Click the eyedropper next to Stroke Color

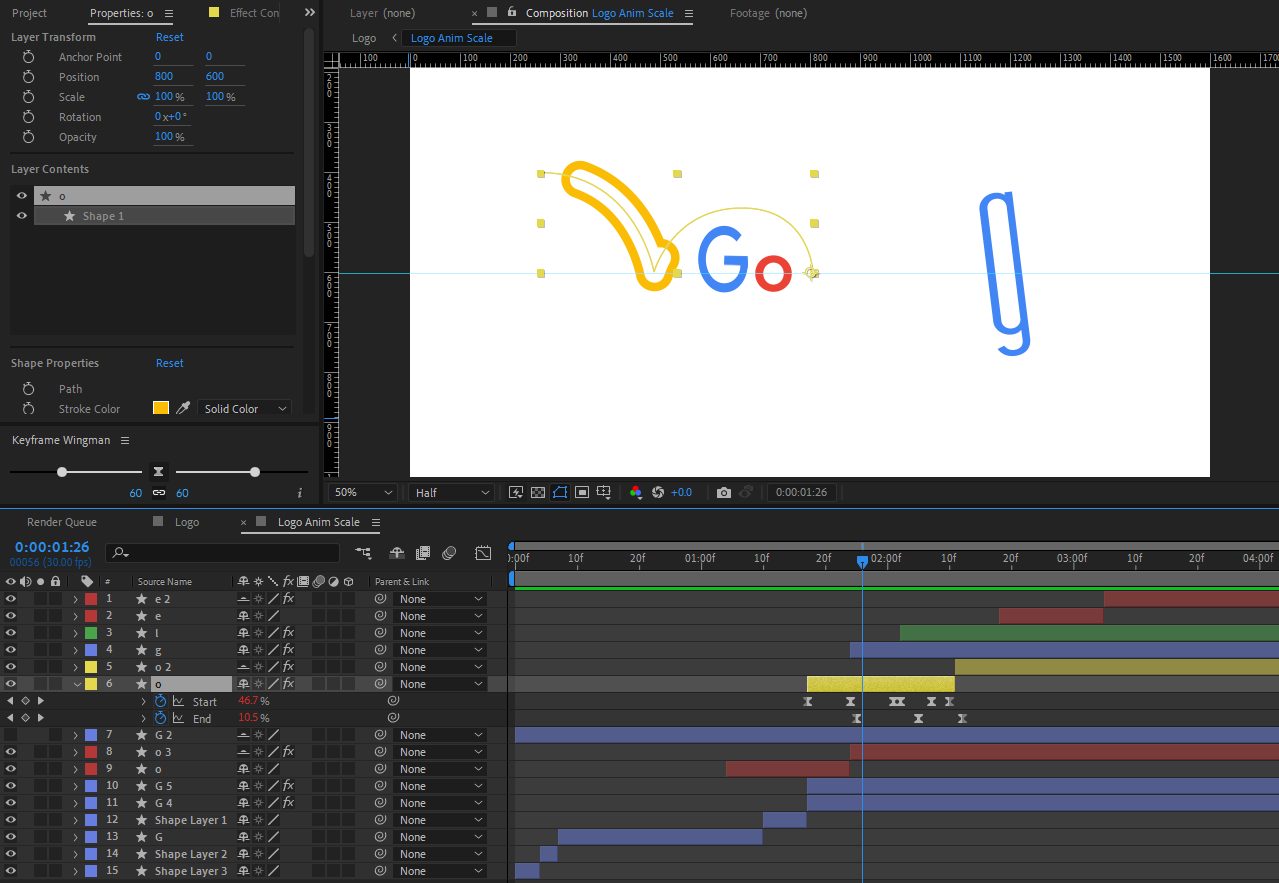pyautogui.click(x=183, y=408)
